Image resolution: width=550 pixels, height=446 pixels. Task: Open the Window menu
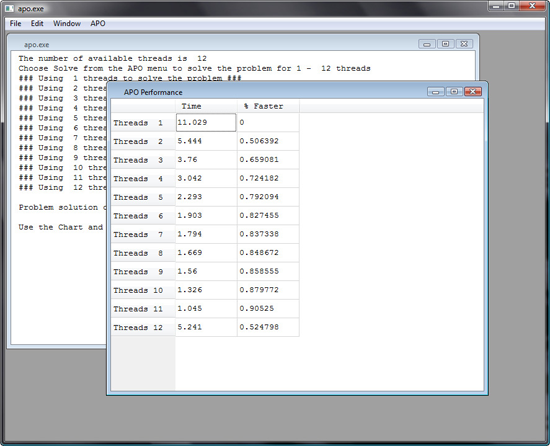click(x=67, y=23)
